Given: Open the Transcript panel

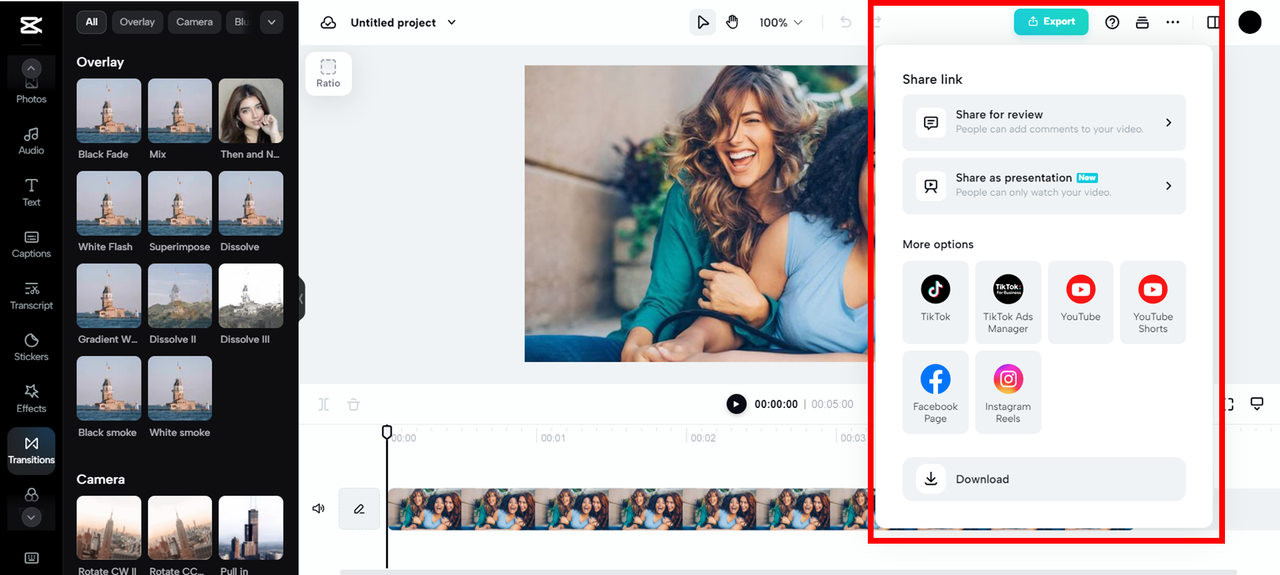Looking at the screenshot, I should (31, 296).
